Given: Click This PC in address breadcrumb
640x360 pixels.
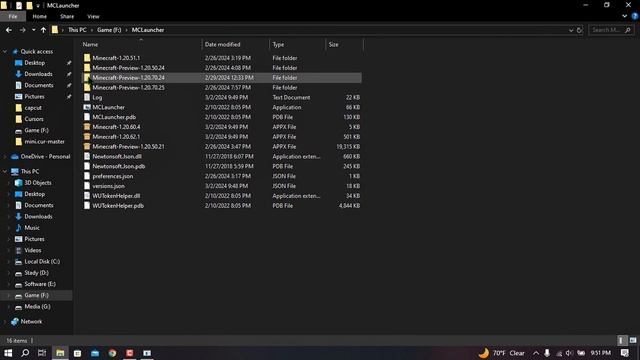Looking at the screenshot, I should pos(77,30).
